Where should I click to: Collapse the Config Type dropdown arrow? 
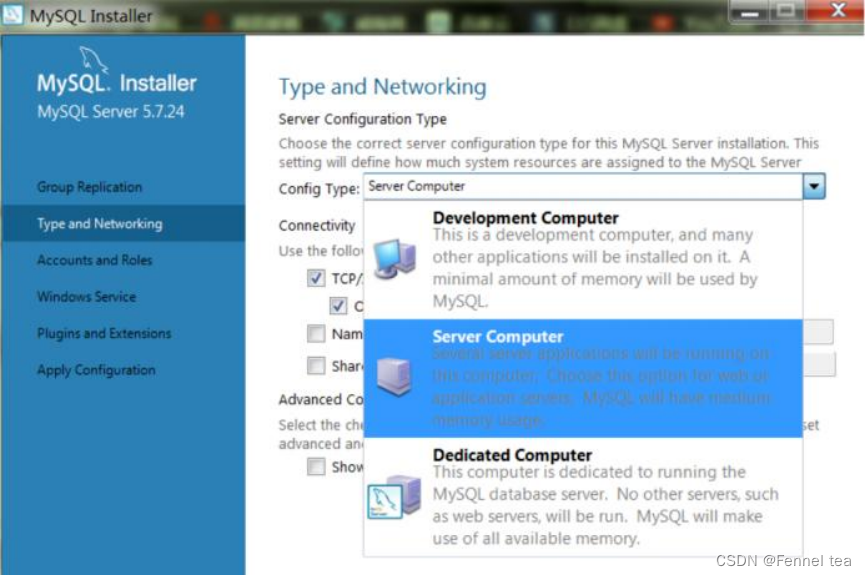pos(814,186)
